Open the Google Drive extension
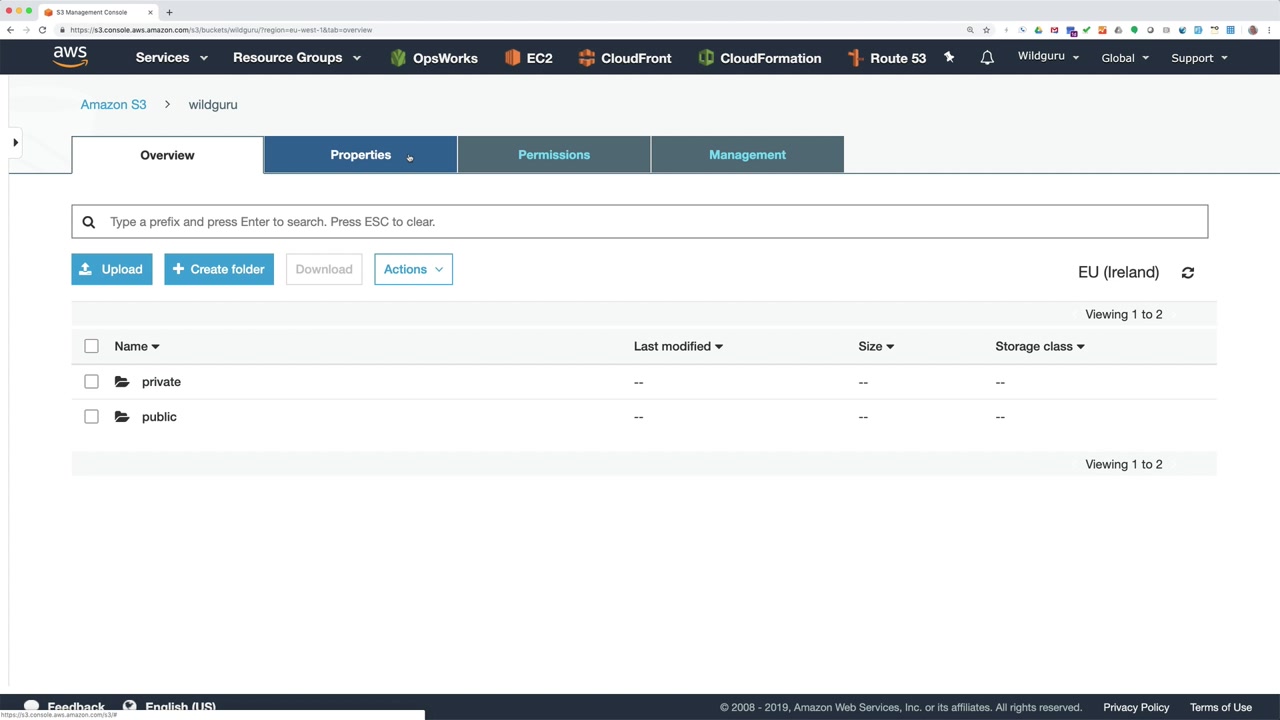1280x720 pixels. point(1038,30)
